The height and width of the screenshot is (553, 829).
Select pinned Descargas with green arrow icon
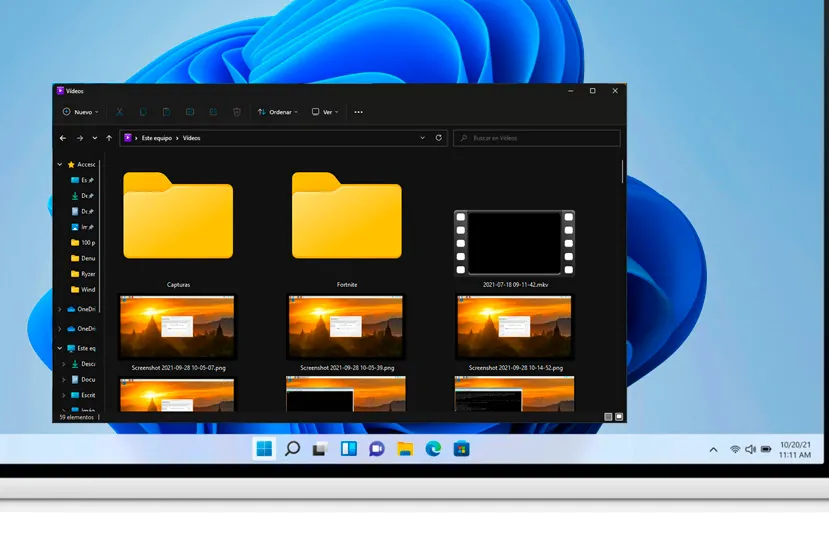click(82, 196)
